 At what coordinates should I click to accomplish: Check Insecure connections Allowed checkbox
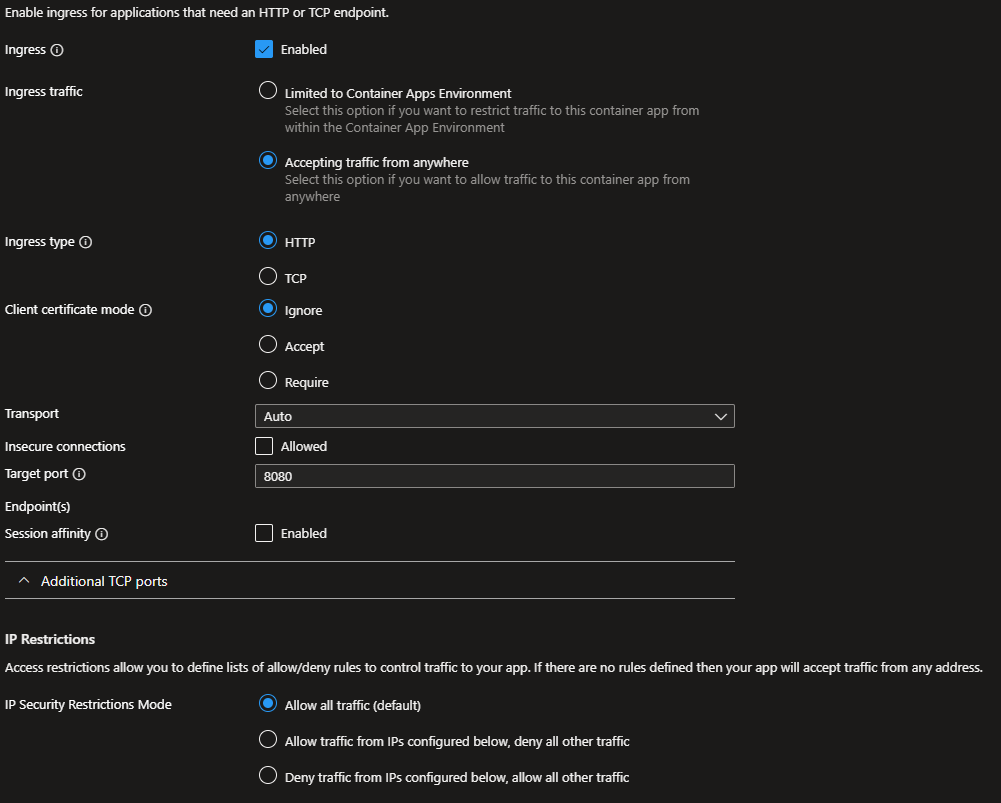click(x=264, y=446)
